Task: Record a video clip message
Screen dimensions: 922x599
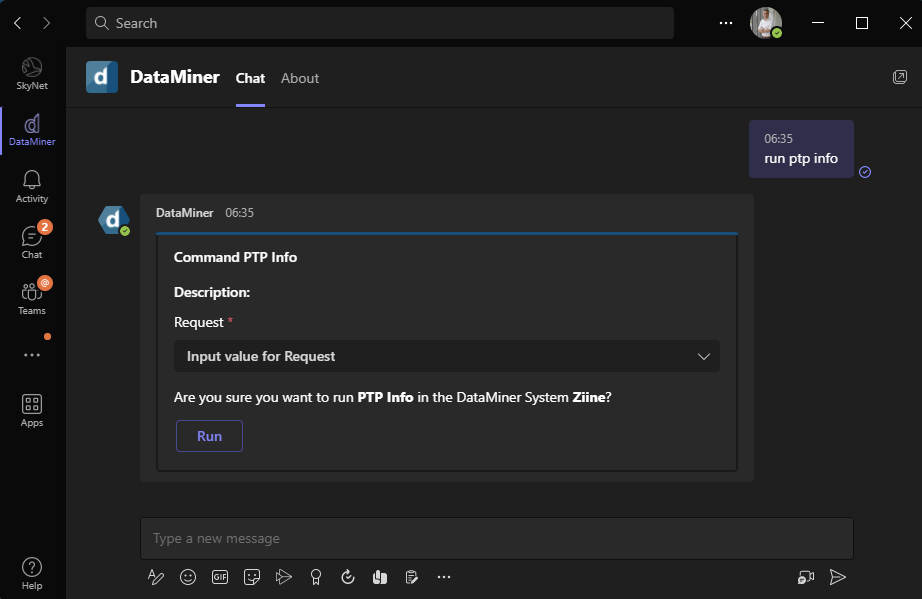Action: click(806, 577)
